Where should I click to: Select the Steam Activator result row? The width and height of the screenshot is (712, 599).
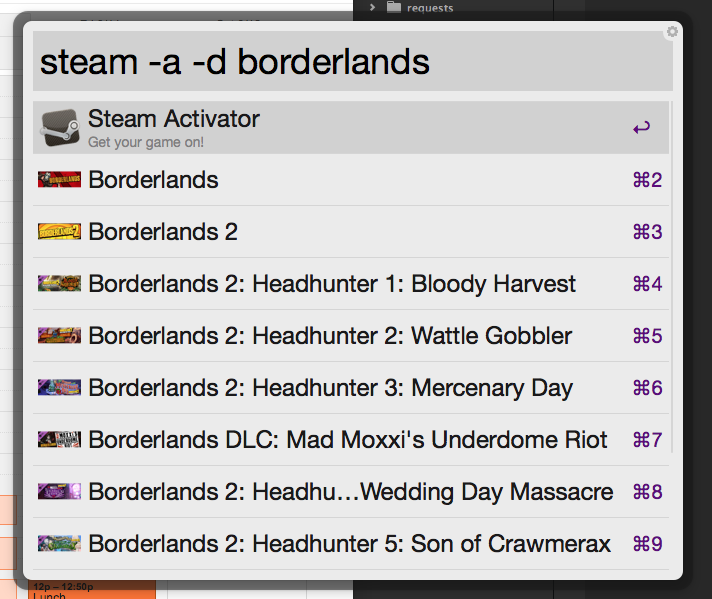click(350, 128)
